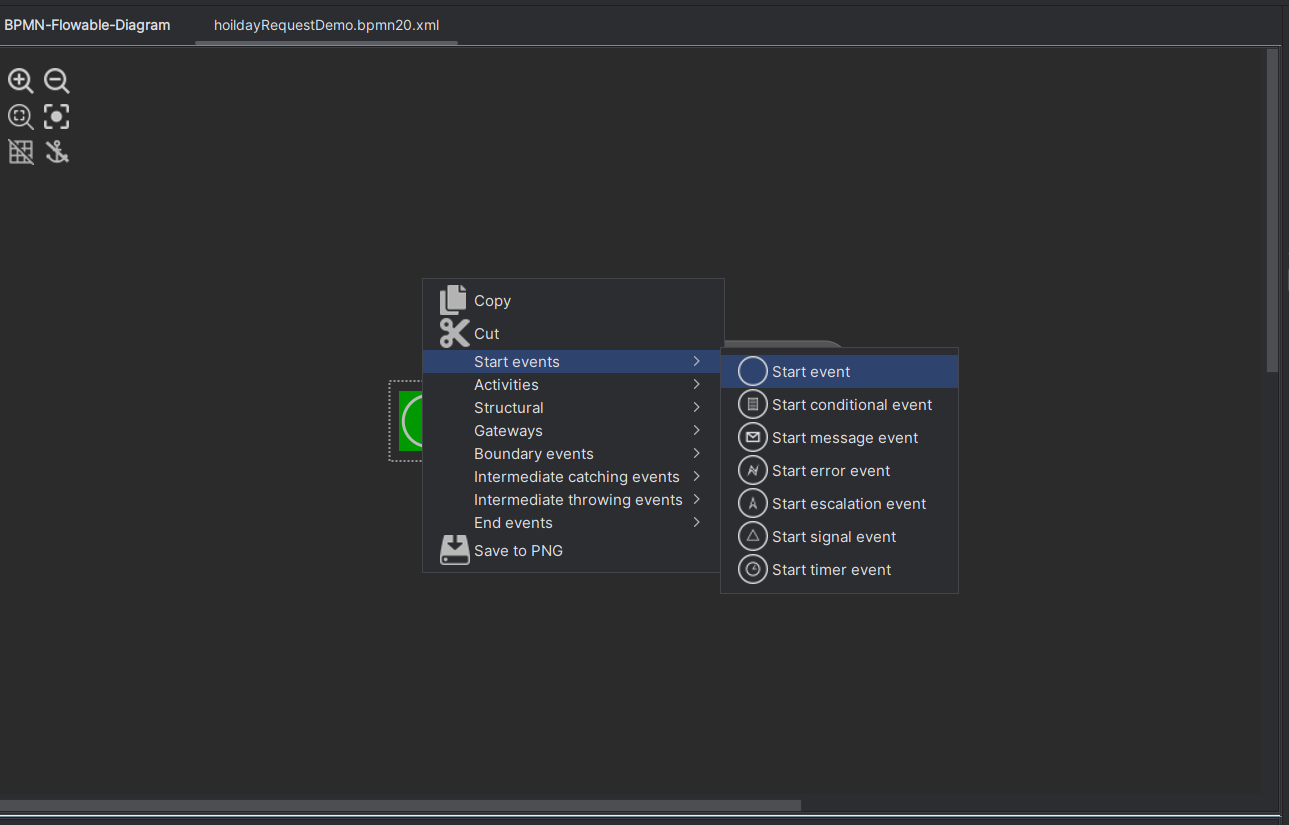Select Start timer event entry
This screenshot has width=1289, height=825.
pyautogui.click(x=840, y=570)
